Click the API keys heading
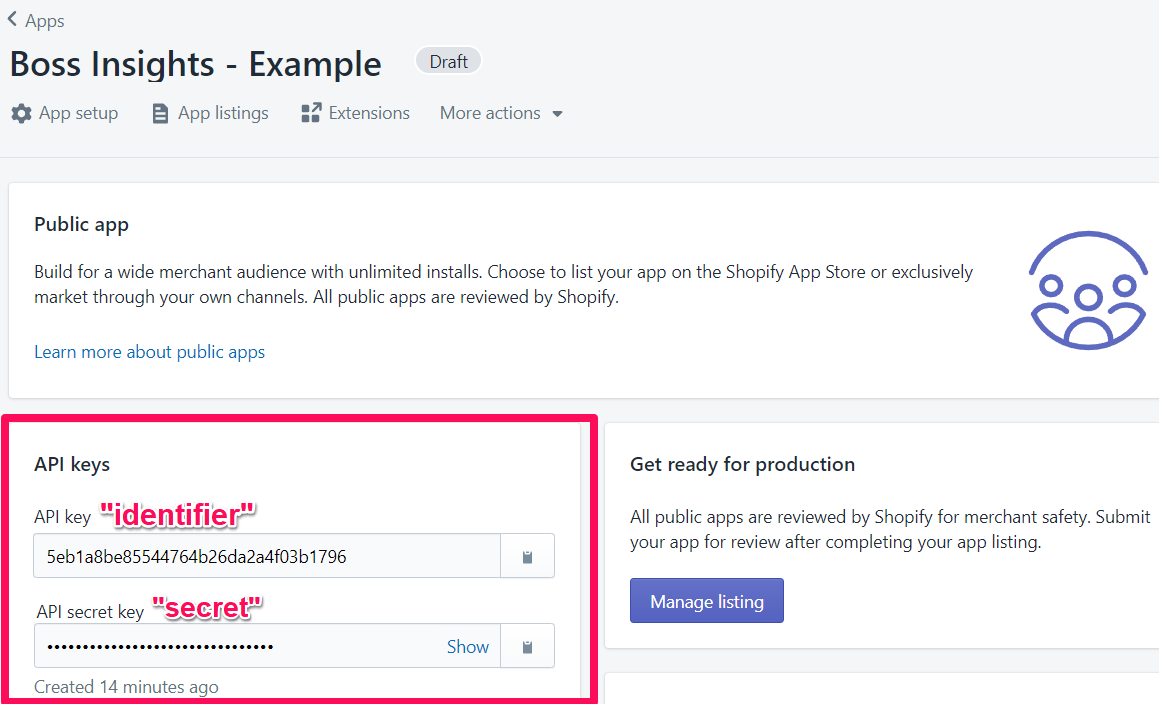Viewport: 1159px width, 704px height. click(x=72, y=464)
